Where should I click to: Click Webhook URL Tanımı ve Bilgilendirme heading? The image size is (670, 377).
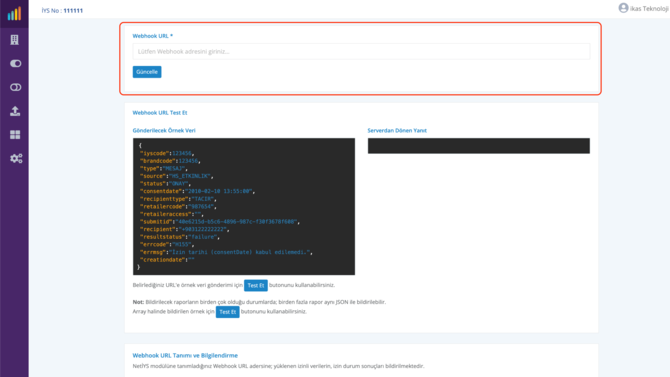185,355
